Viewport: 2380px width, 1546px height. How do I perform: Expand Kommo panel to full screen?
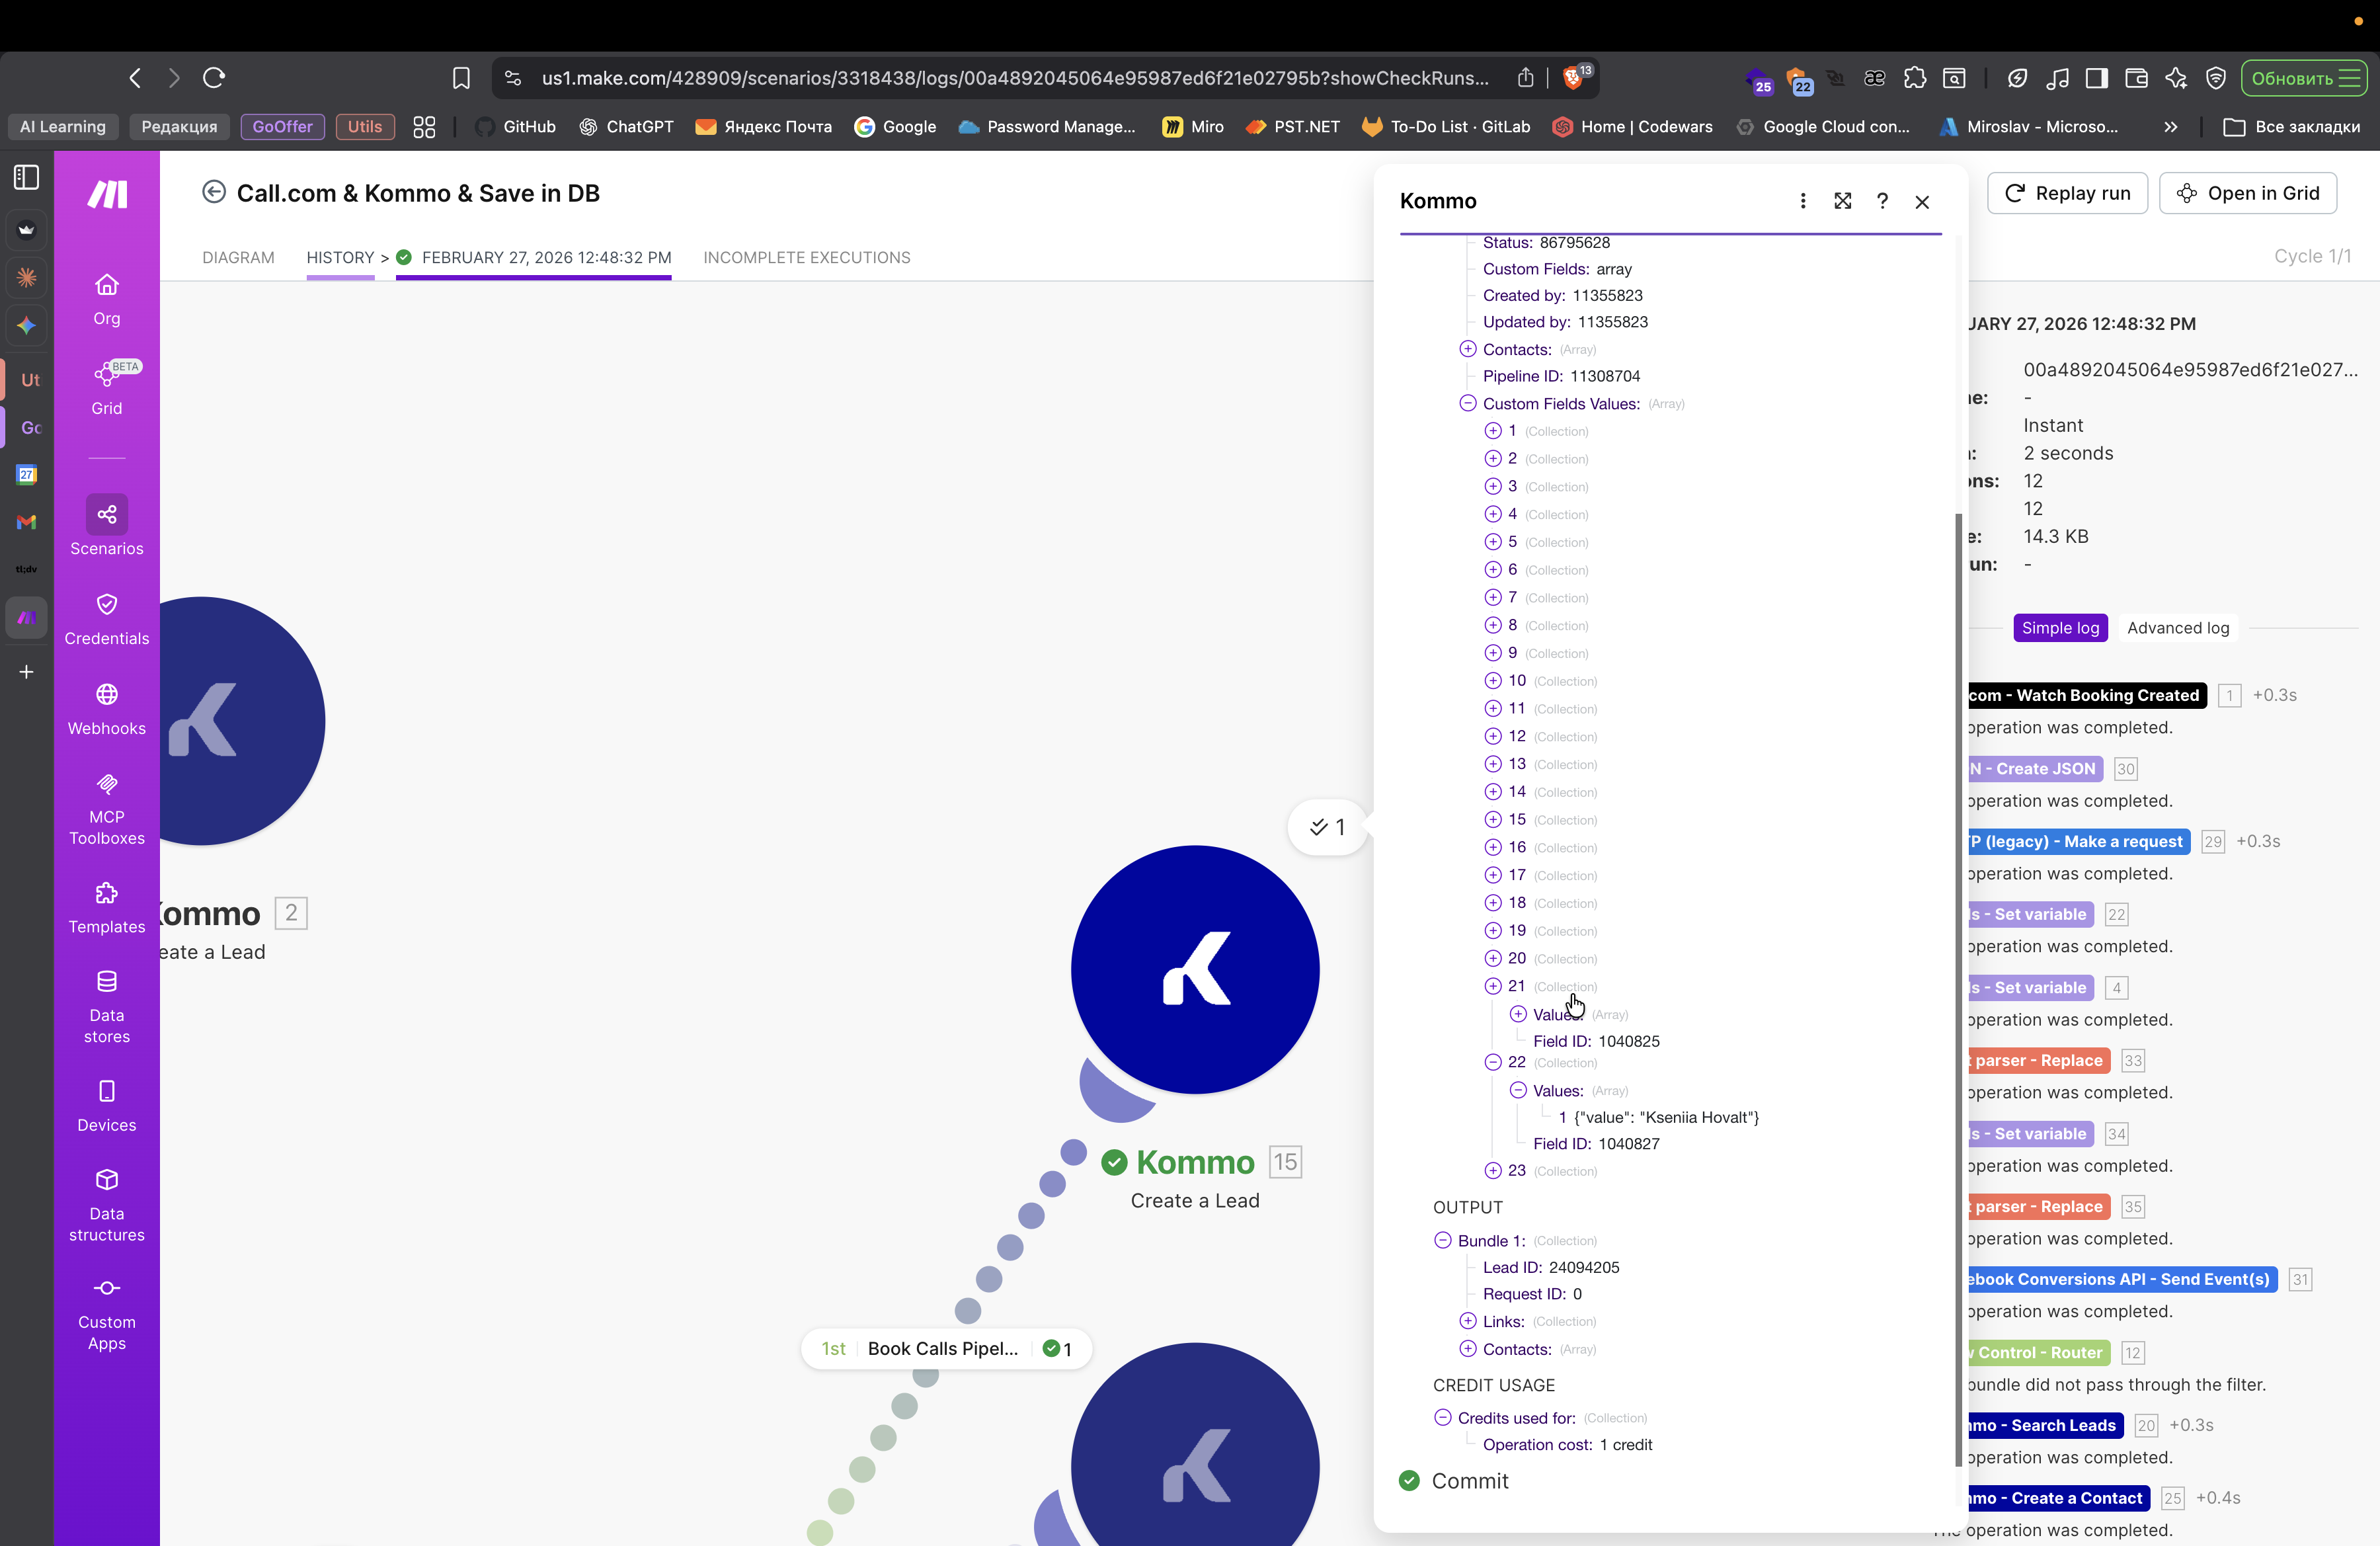[x=1842, y=201]
